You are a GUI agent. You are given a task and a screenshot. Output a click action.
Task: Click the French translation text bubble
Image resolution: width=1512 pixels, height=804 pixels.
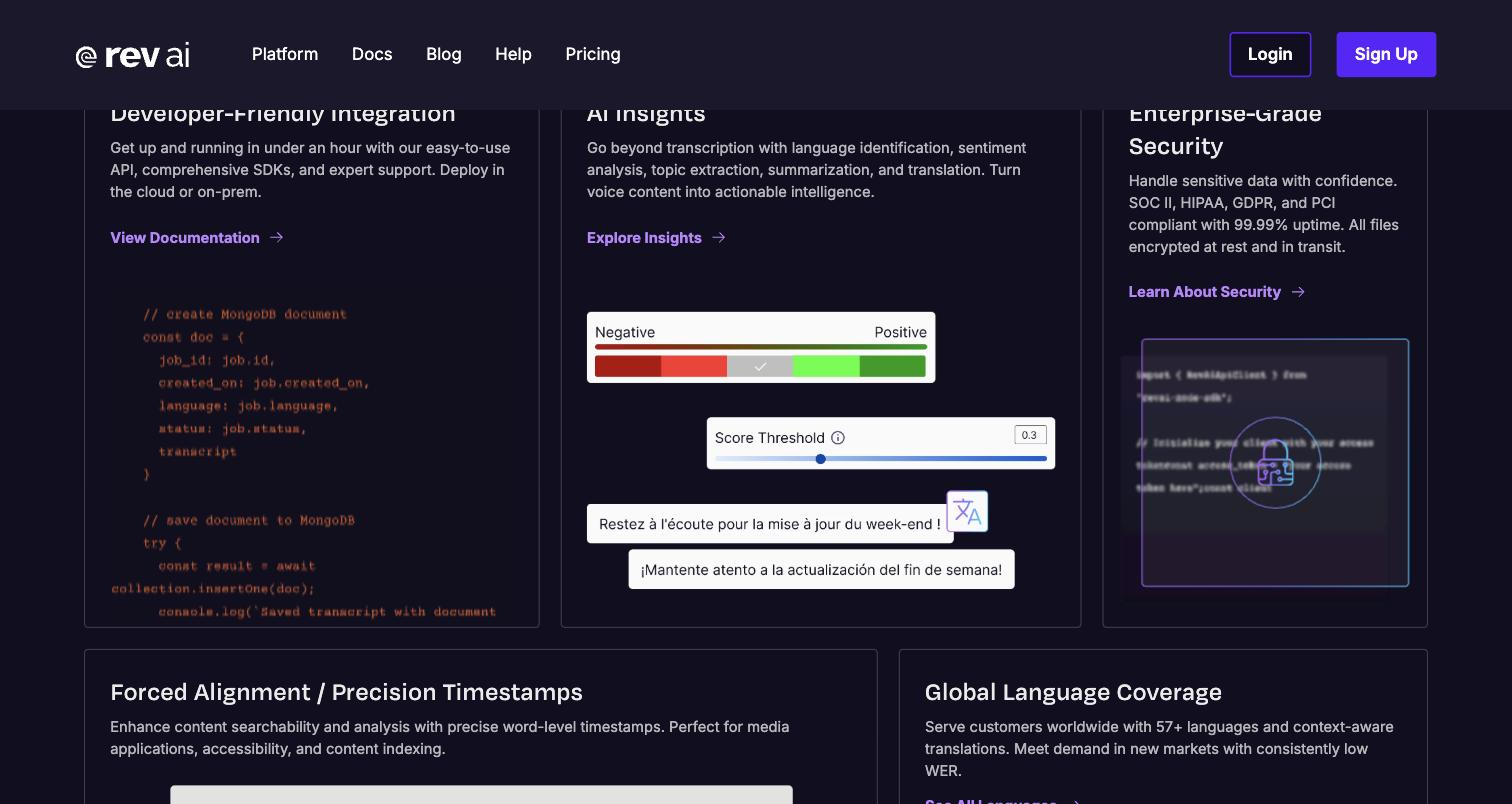coord(770,524)
